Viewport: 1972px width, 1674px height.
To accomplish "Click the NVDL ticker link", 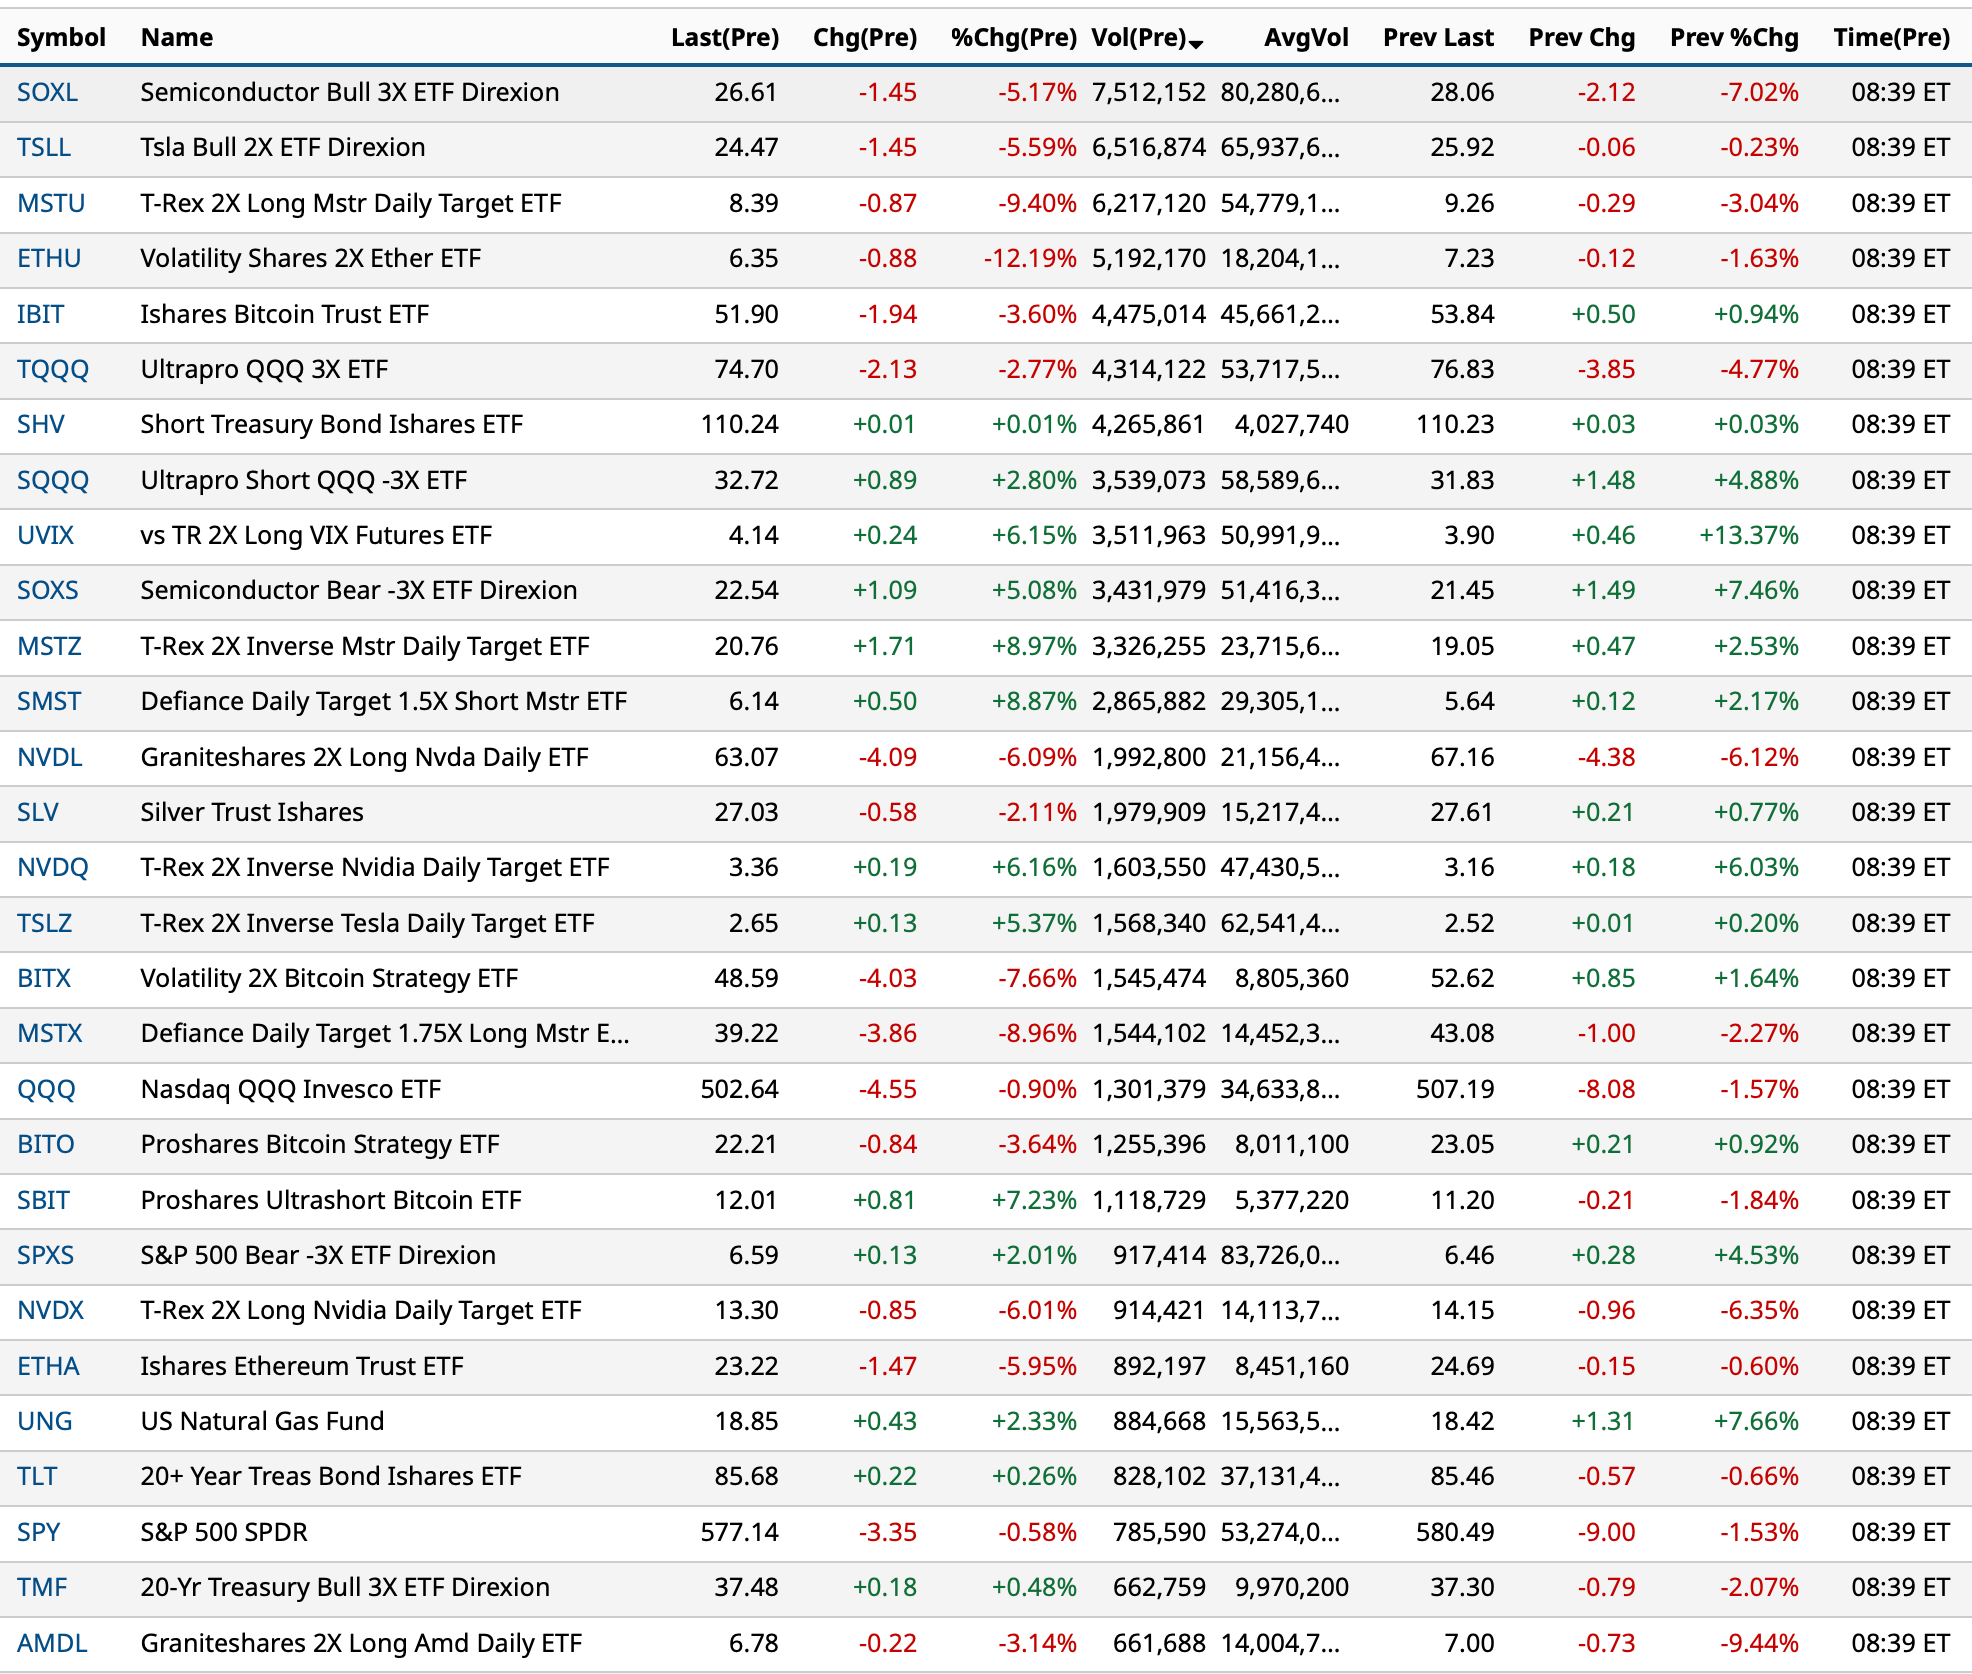I will coord(49,757).
